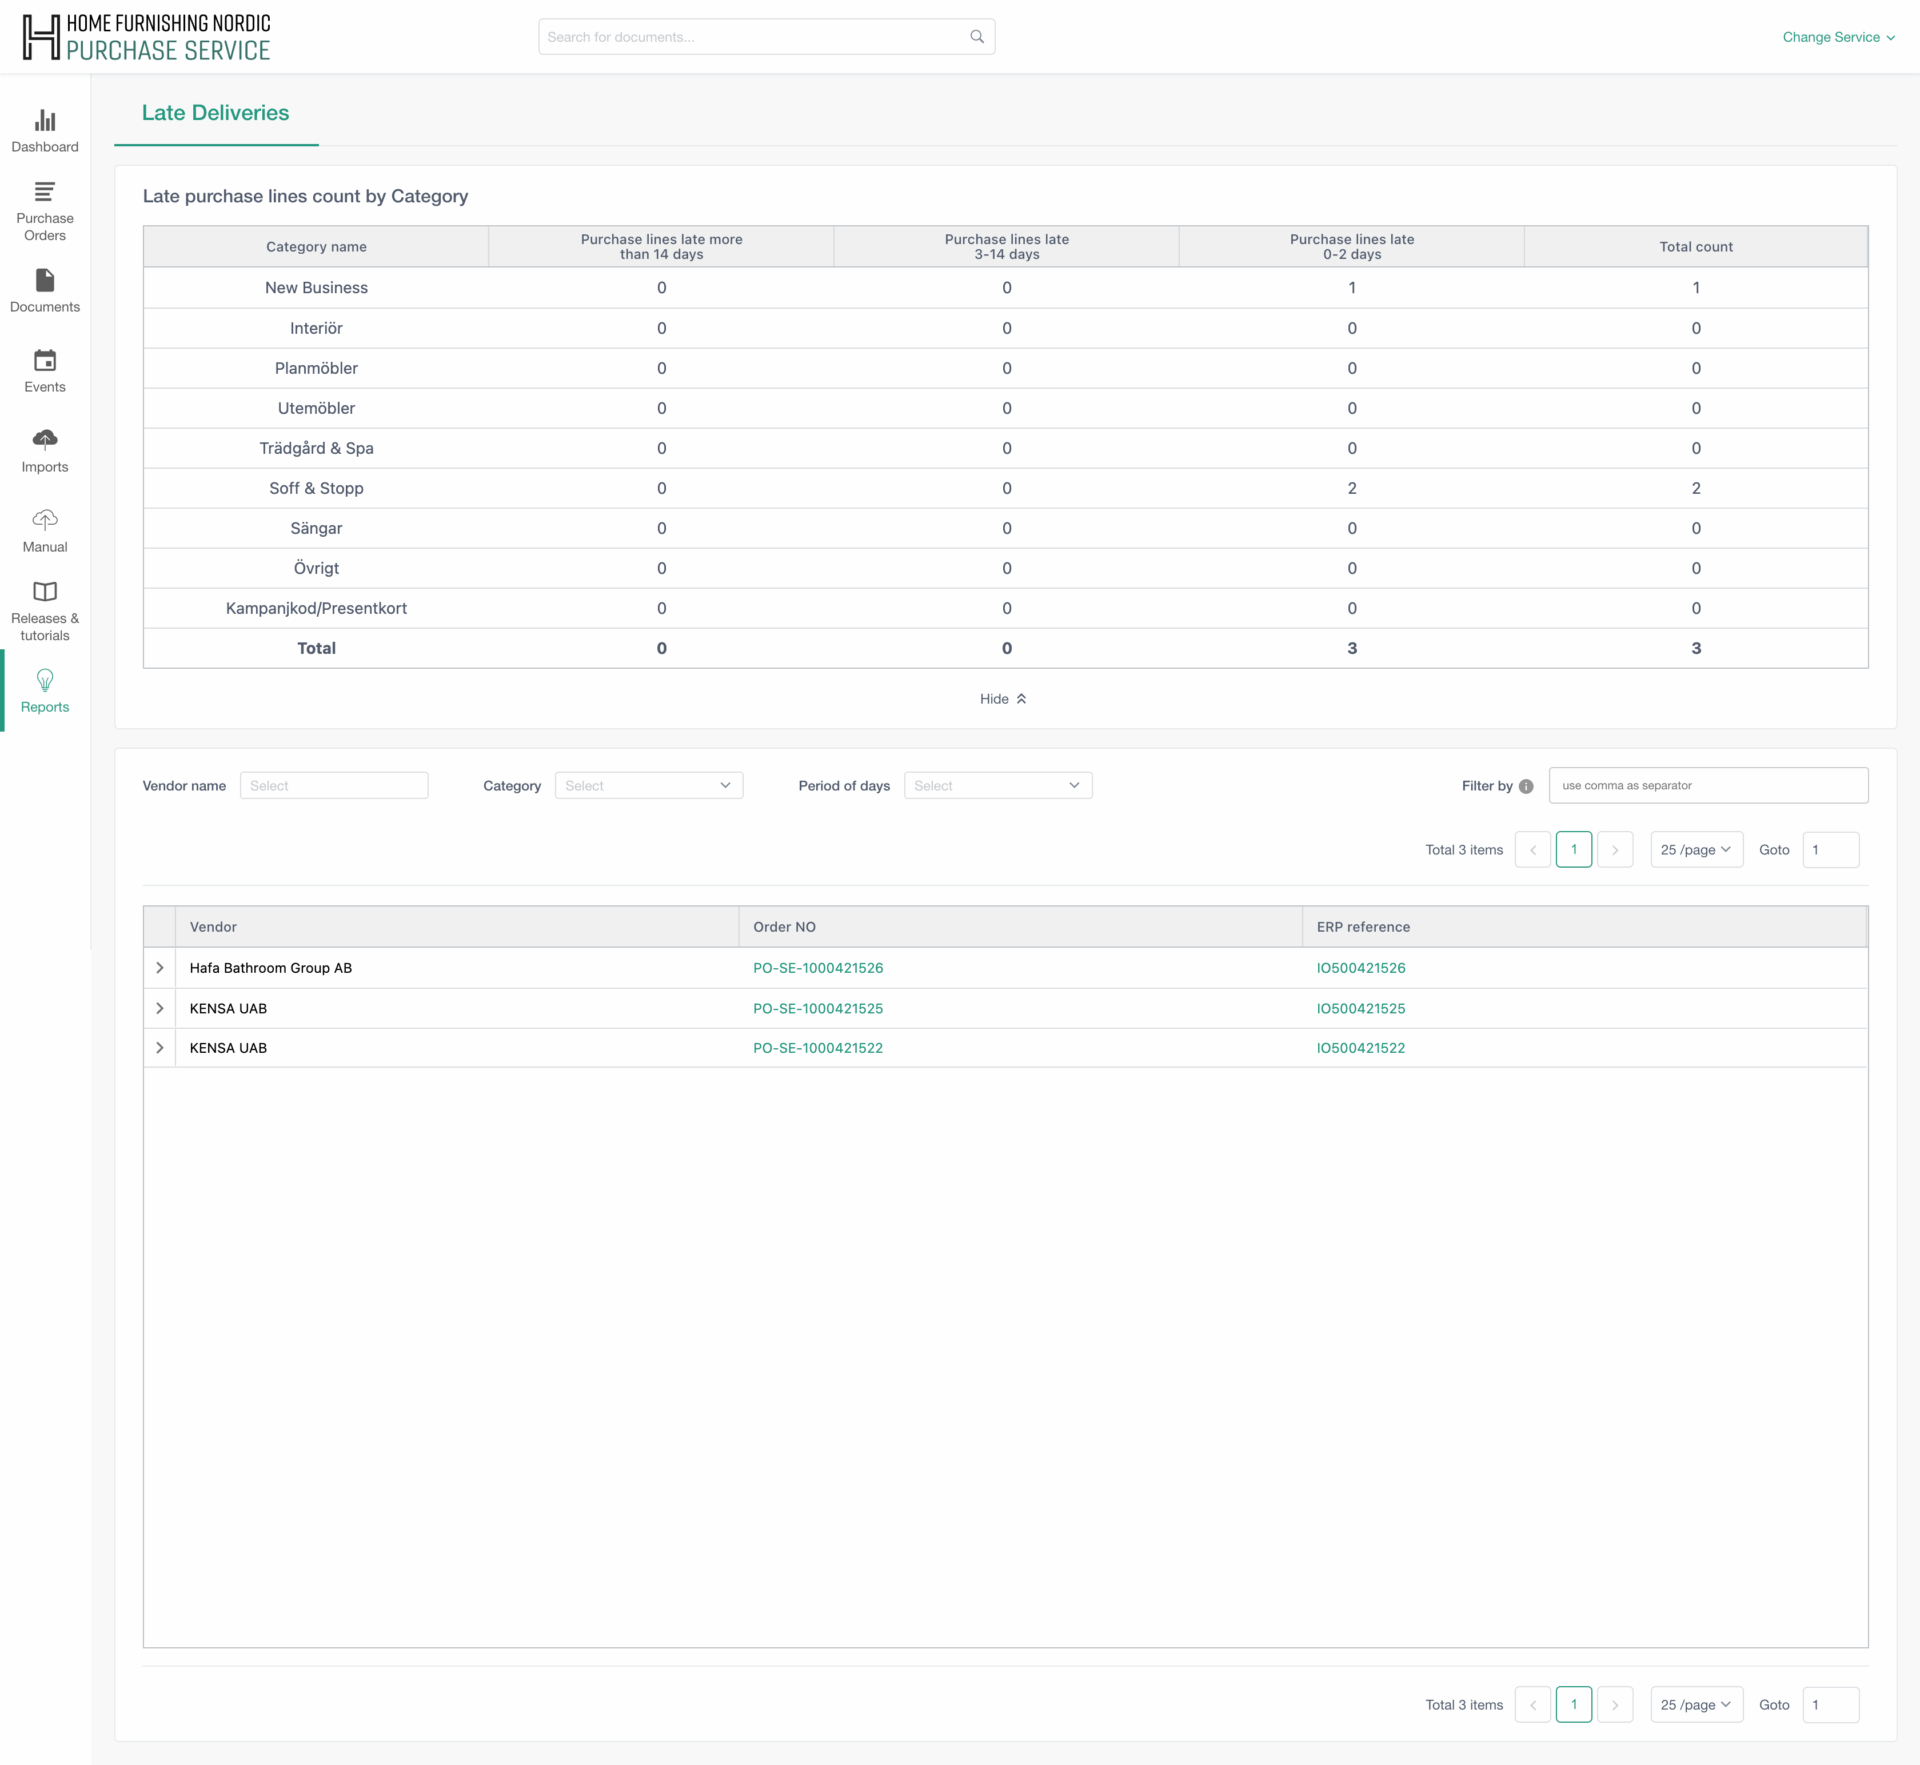Open top 25 /page size dropdown
The width and height of the screenshot is (1920, 1765).
click(x=1696, y=850)
